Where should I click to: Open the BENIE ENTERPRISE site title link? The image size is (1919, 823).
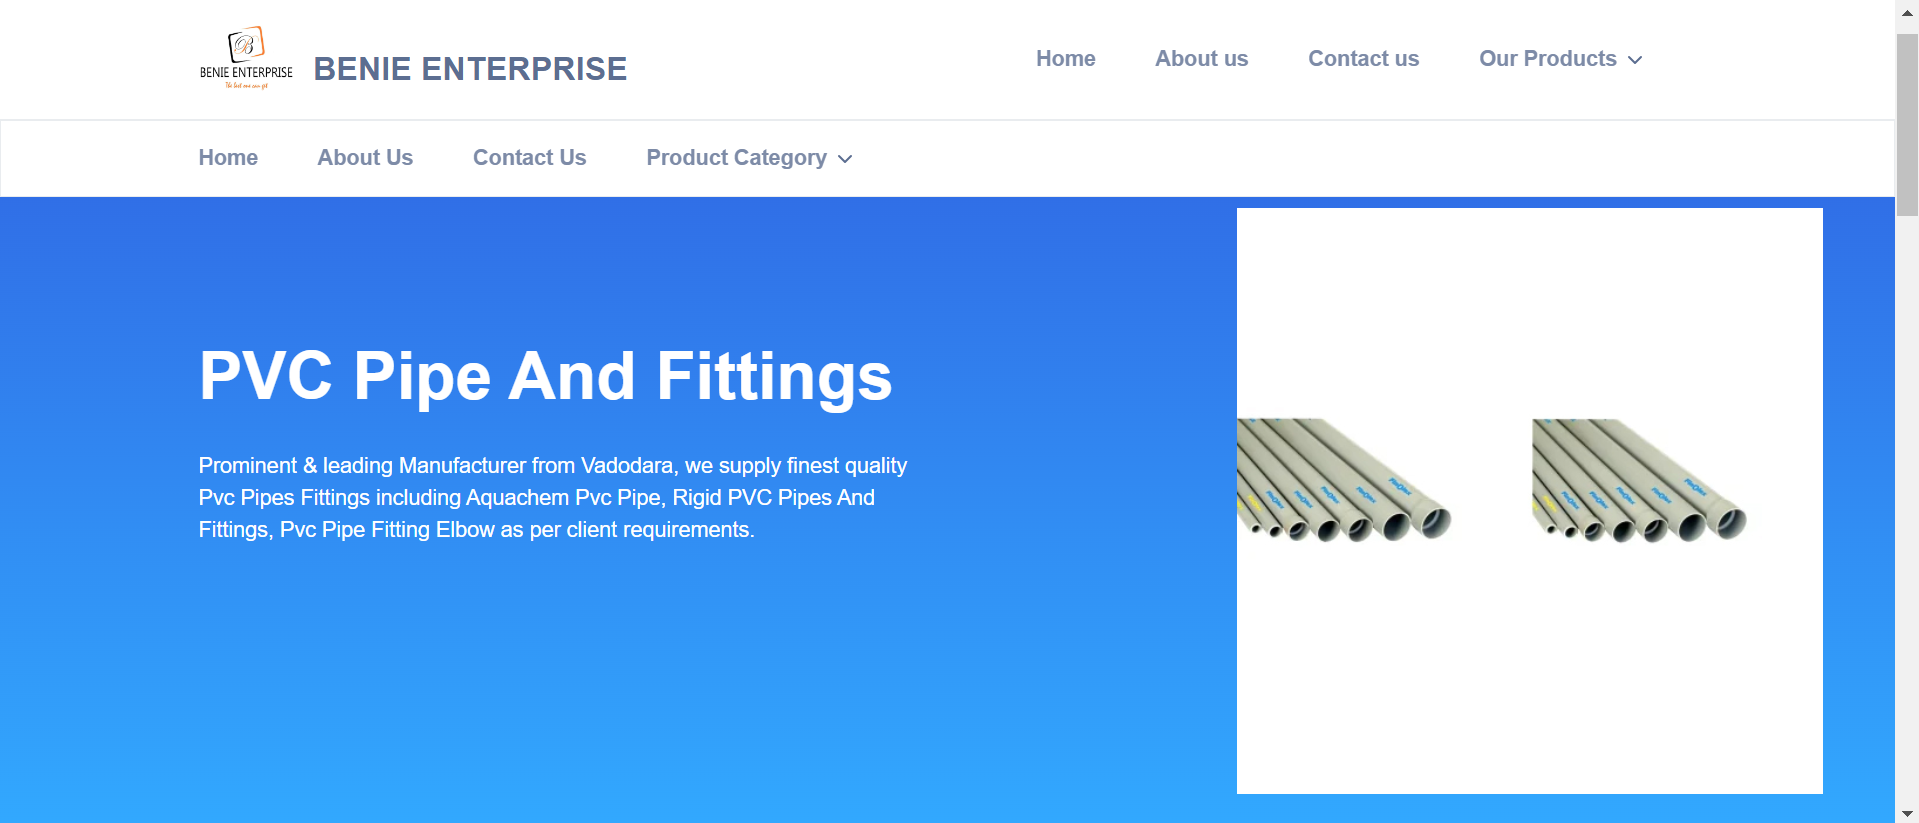(x=470, y=69)
